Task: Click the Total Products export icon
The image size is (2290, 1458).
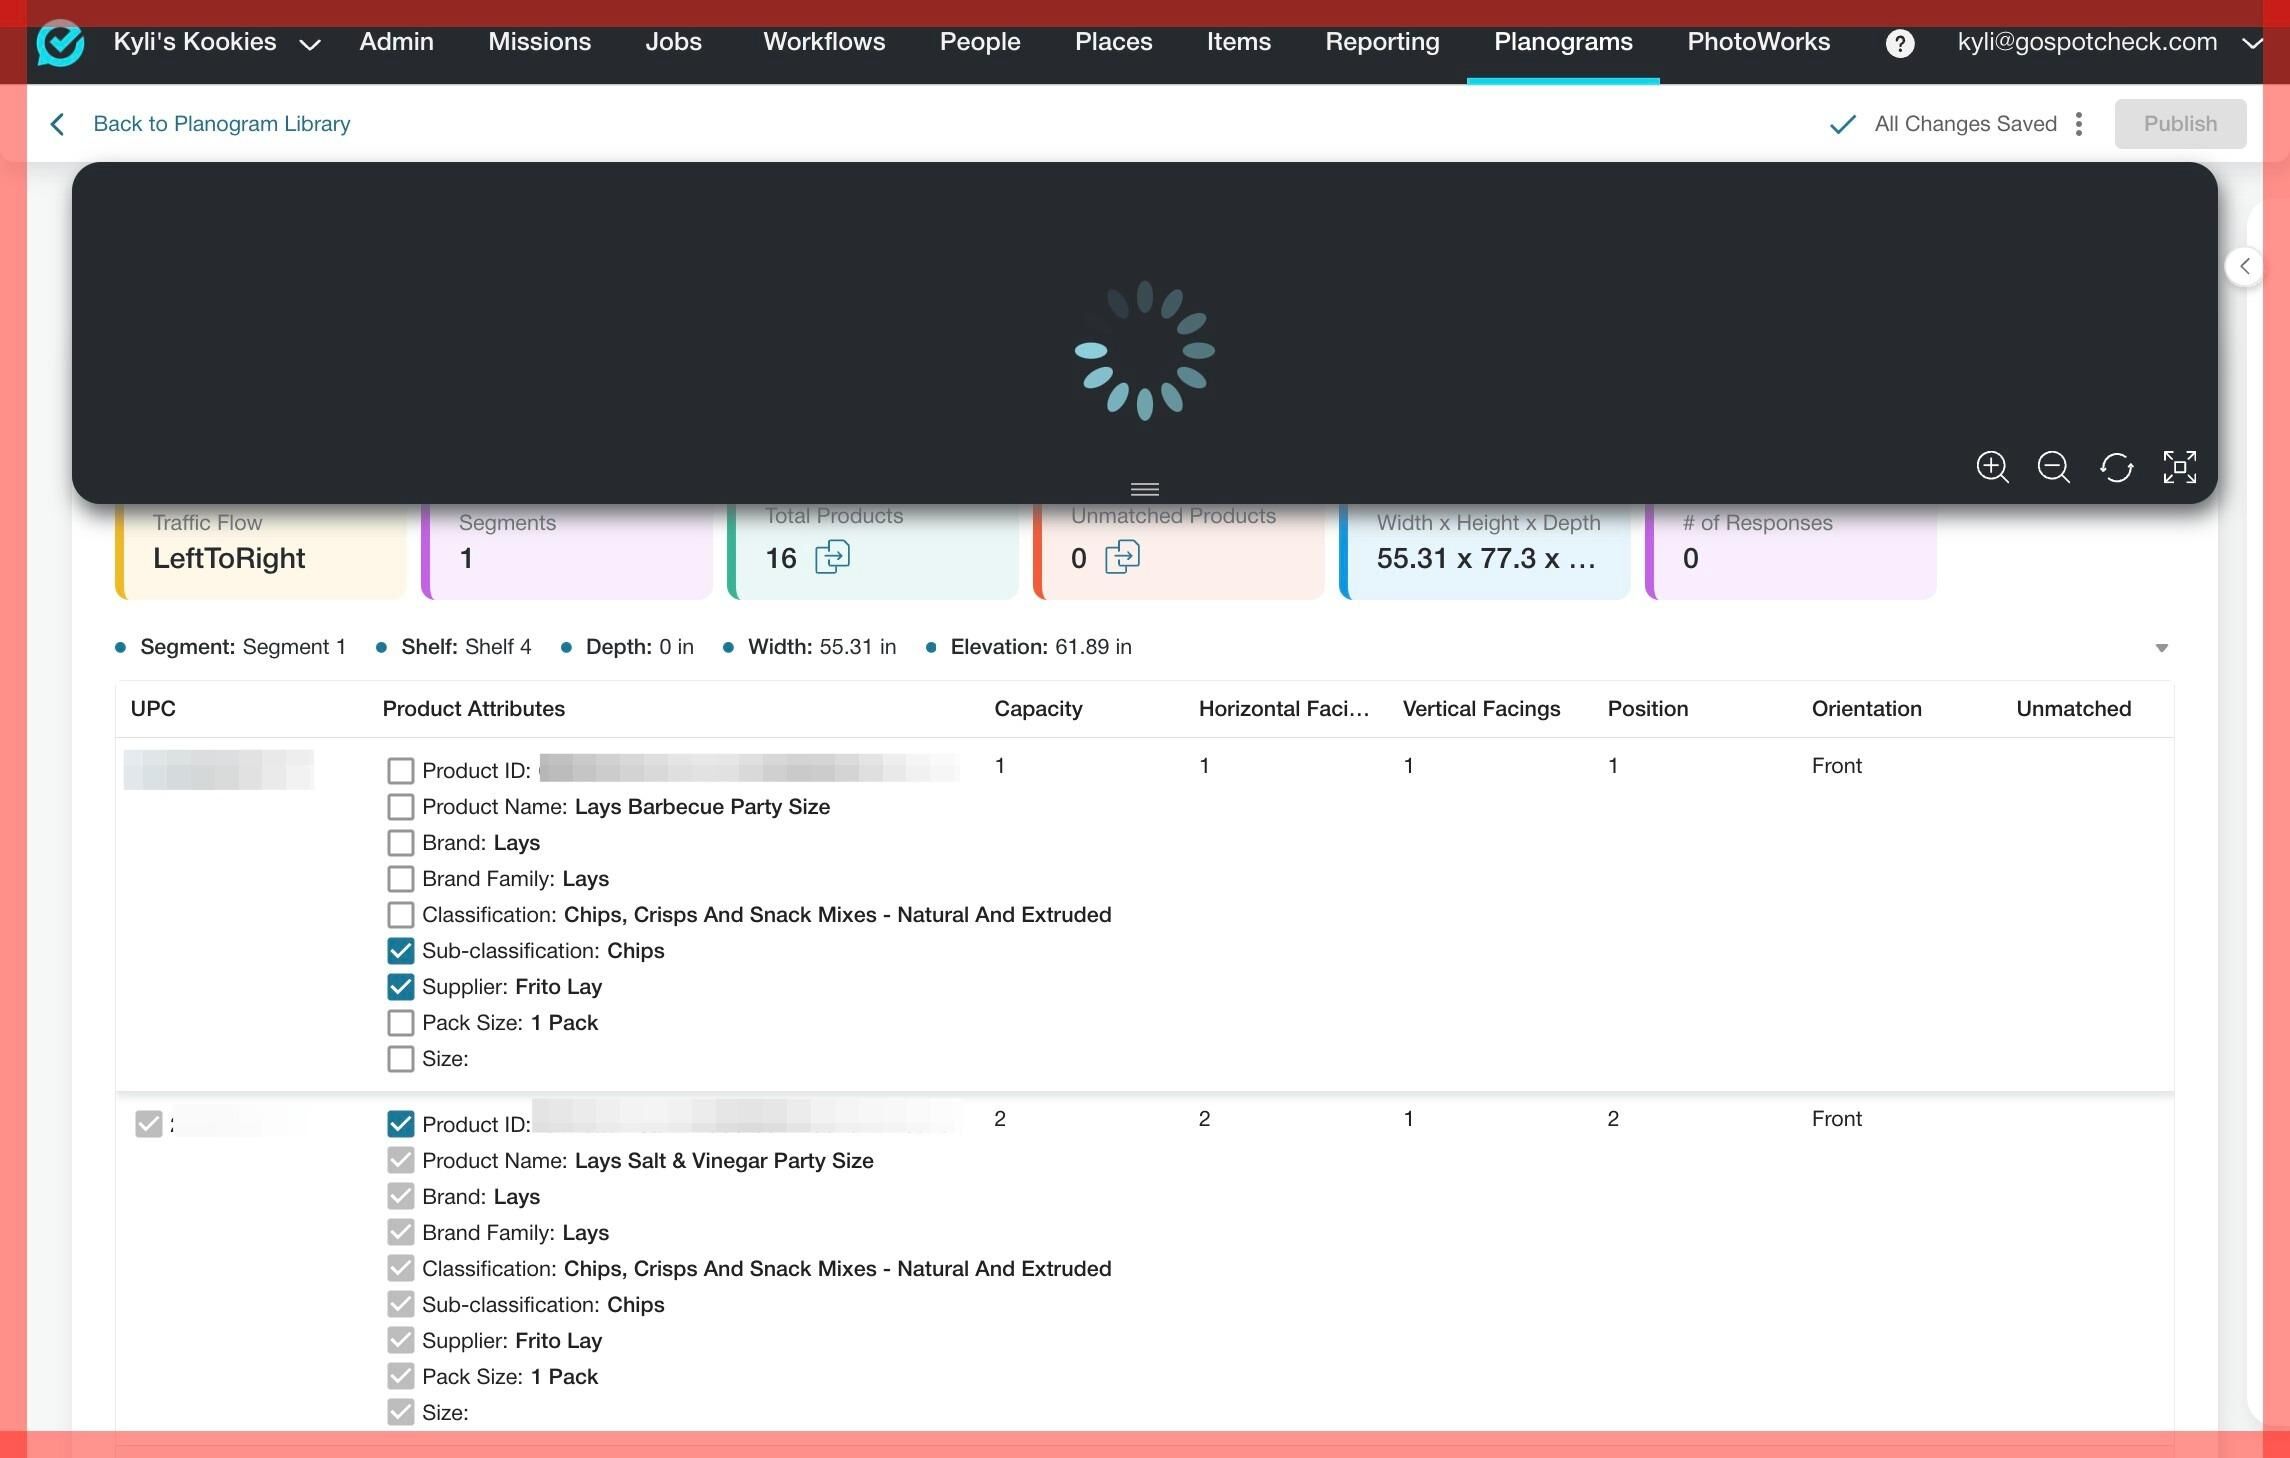Action: [832, 557]
